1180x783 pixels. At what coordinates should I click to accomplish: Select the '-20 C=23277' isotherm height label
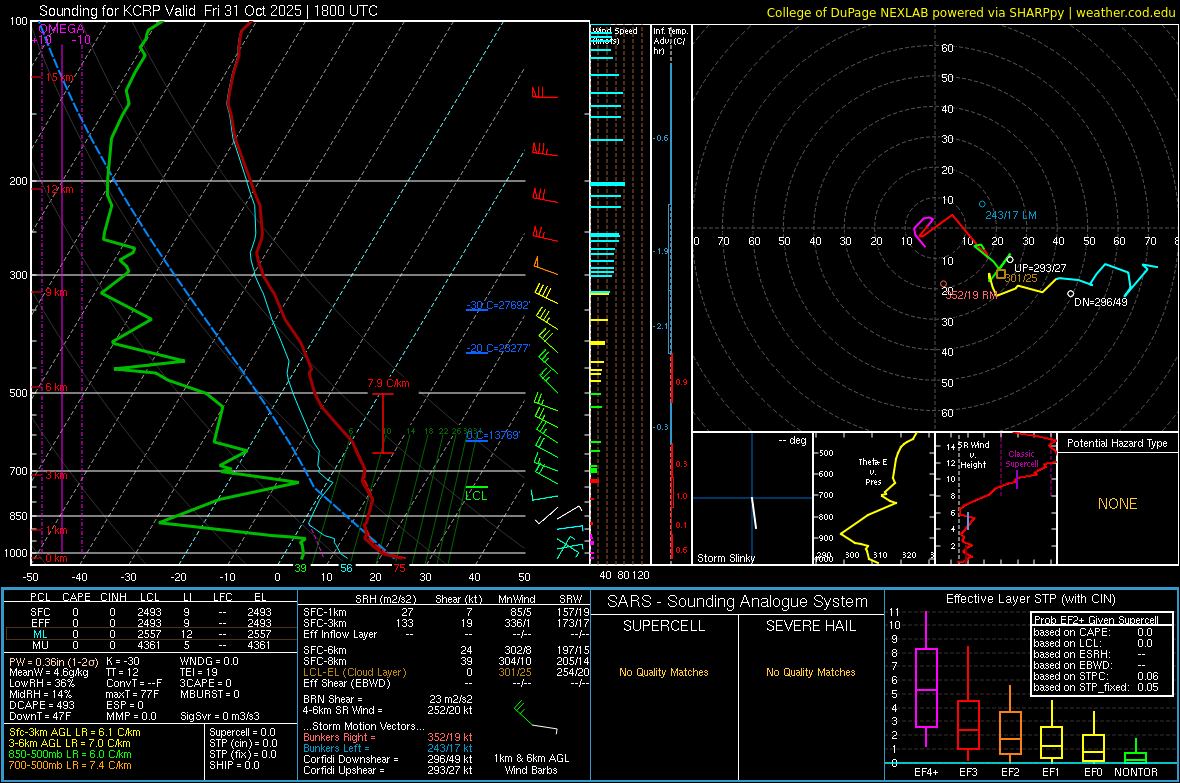point(498,348)
